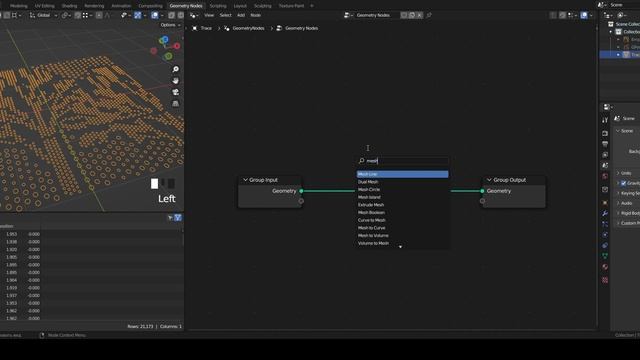This screenshot has width=640, height=360.
Task: Click the pin icon beside node group name
Action: (x=429, y=15)
